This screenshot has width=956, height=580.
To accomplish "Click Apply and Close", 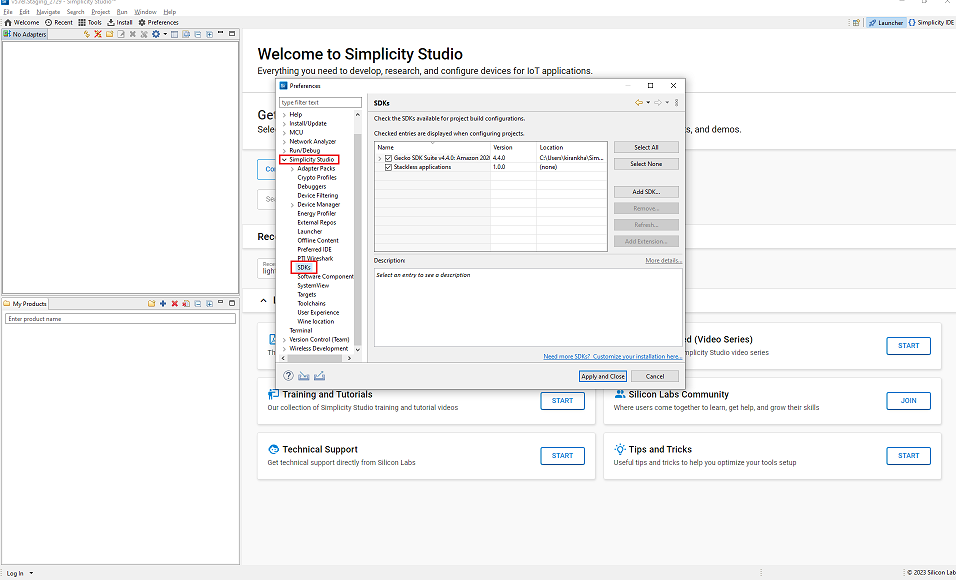I will point(602,376).
